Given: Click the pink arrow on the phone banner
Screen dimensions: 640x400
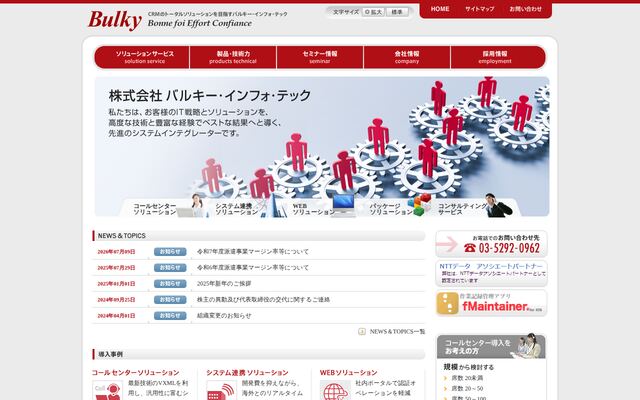Looking at the screenshot, I should [x=447, y=244].
